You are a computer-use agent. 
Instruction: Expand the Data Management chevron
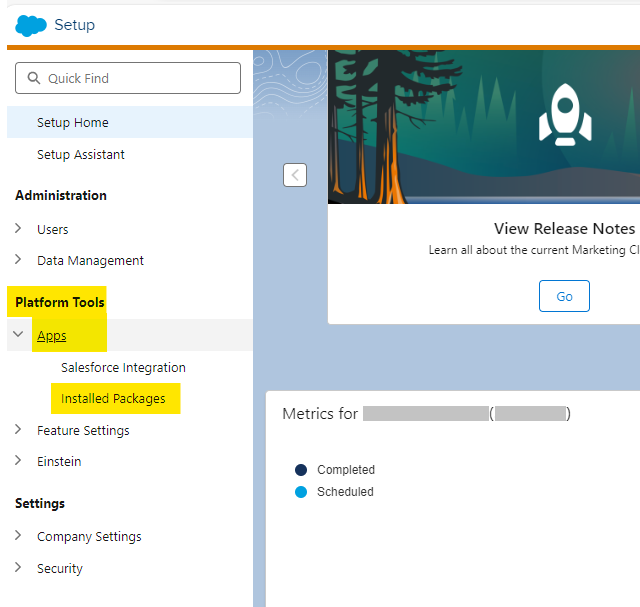pos(19,260)
